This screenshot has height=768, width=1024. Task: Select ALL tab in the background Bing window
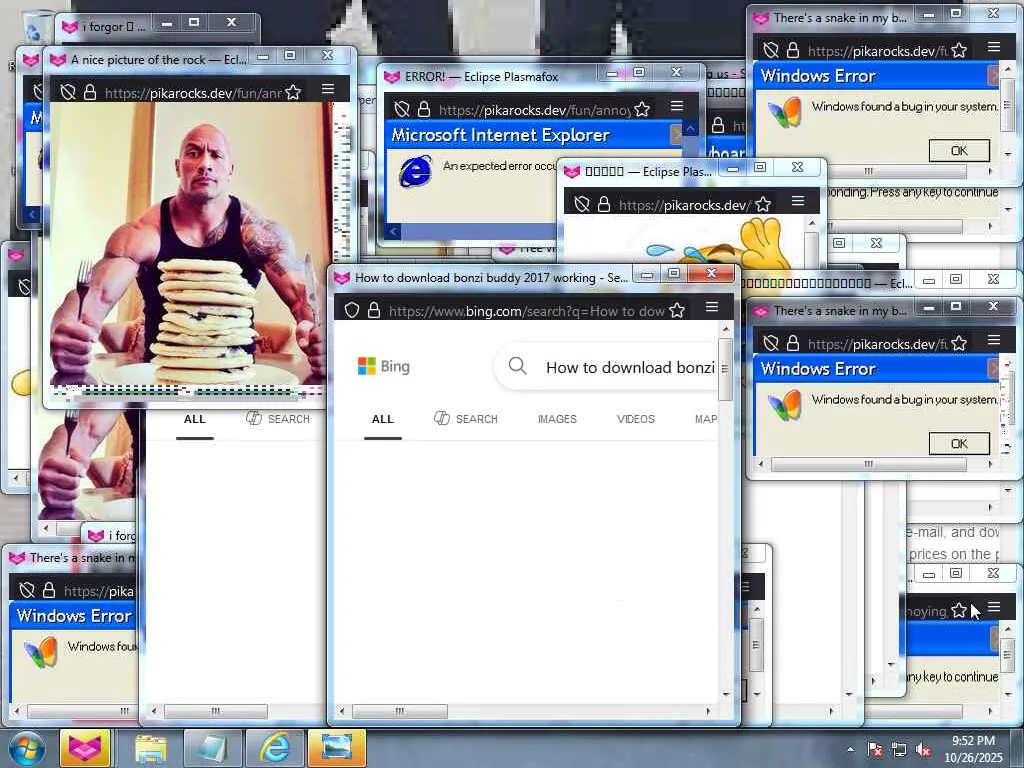point(195,419)
